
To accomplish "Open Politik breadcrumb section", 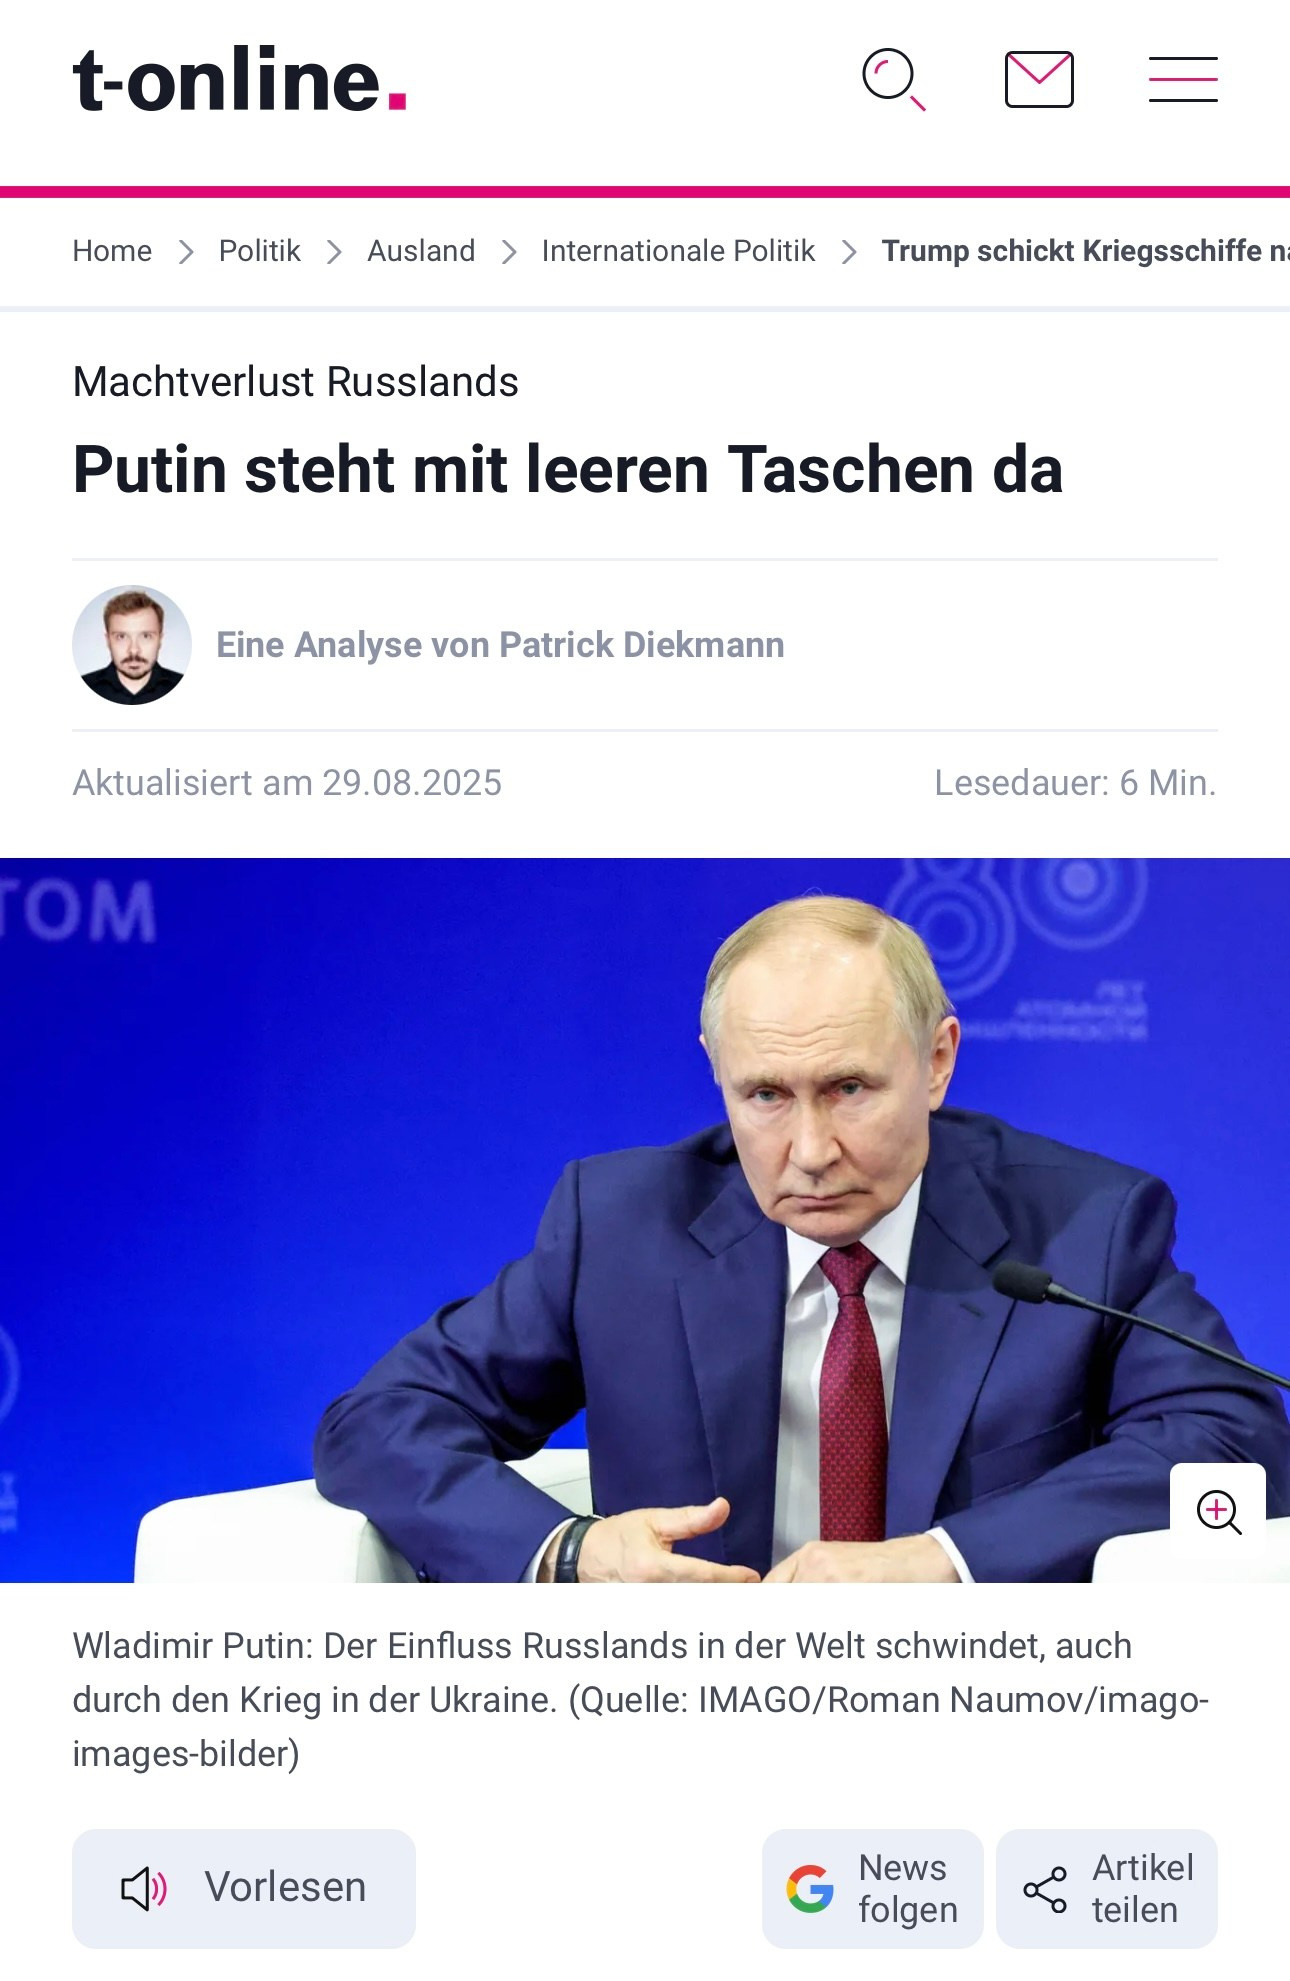I will pos(259,251).
